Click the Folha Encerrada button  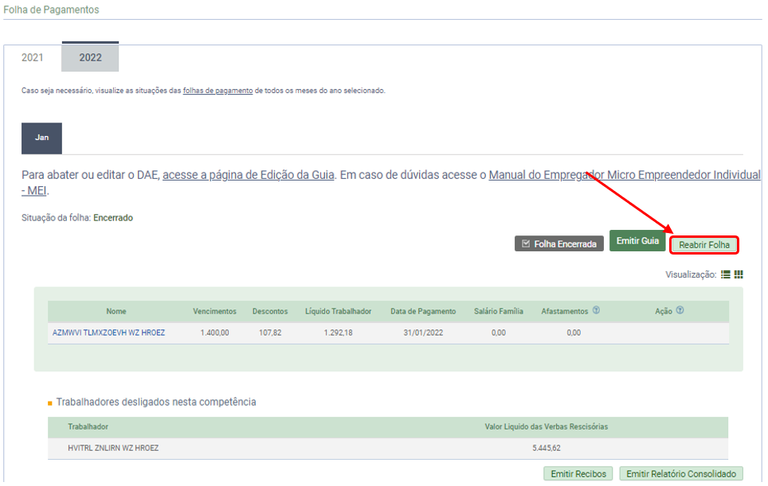559,243
